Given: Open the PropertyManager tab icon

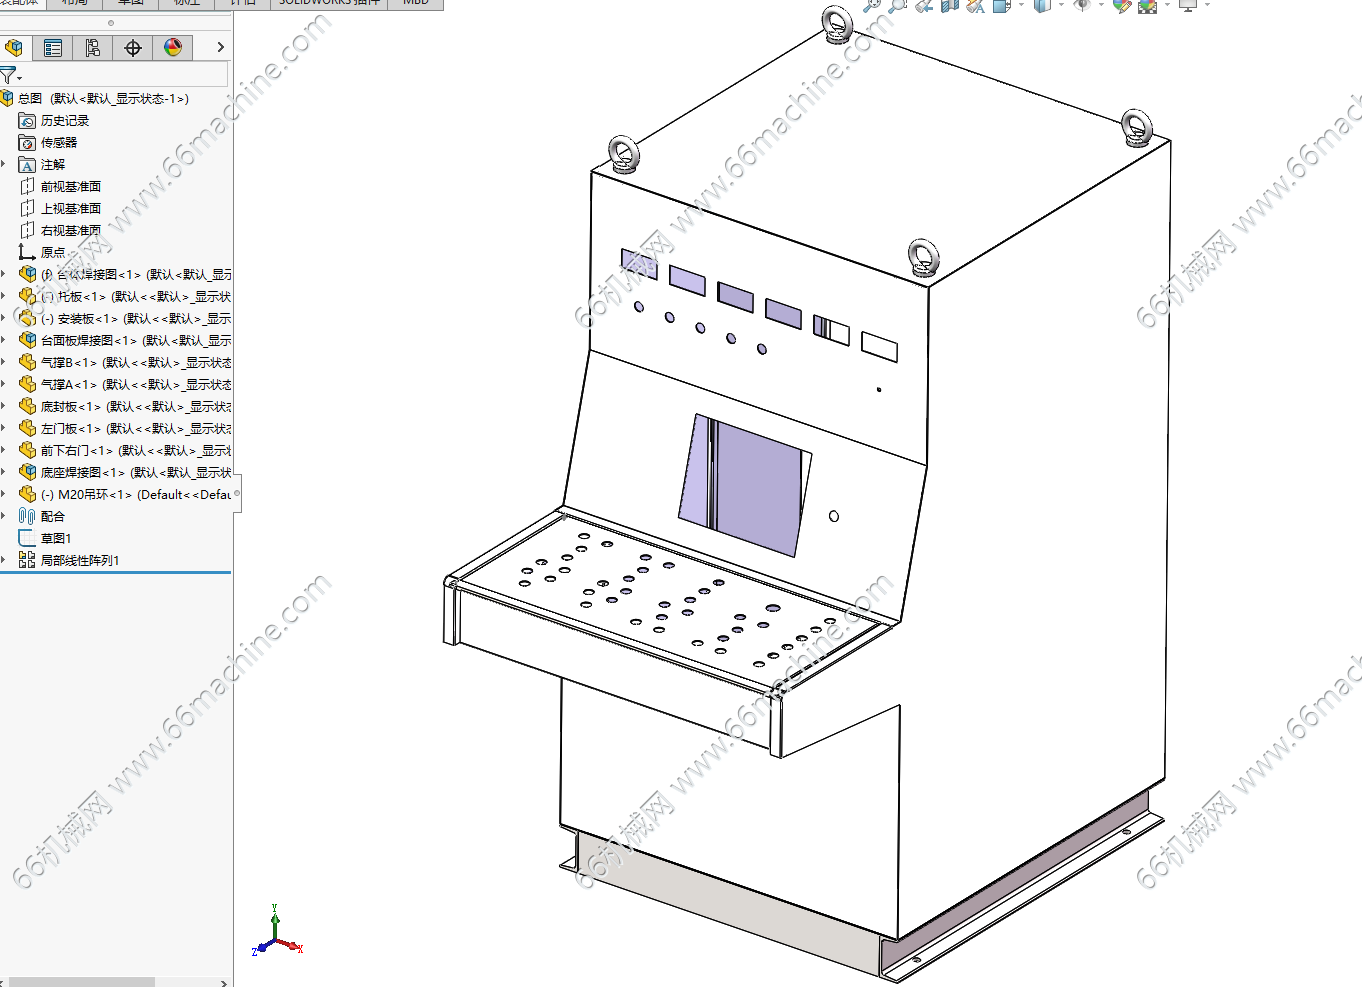Looking at the screenshot, I should point(53,47).
